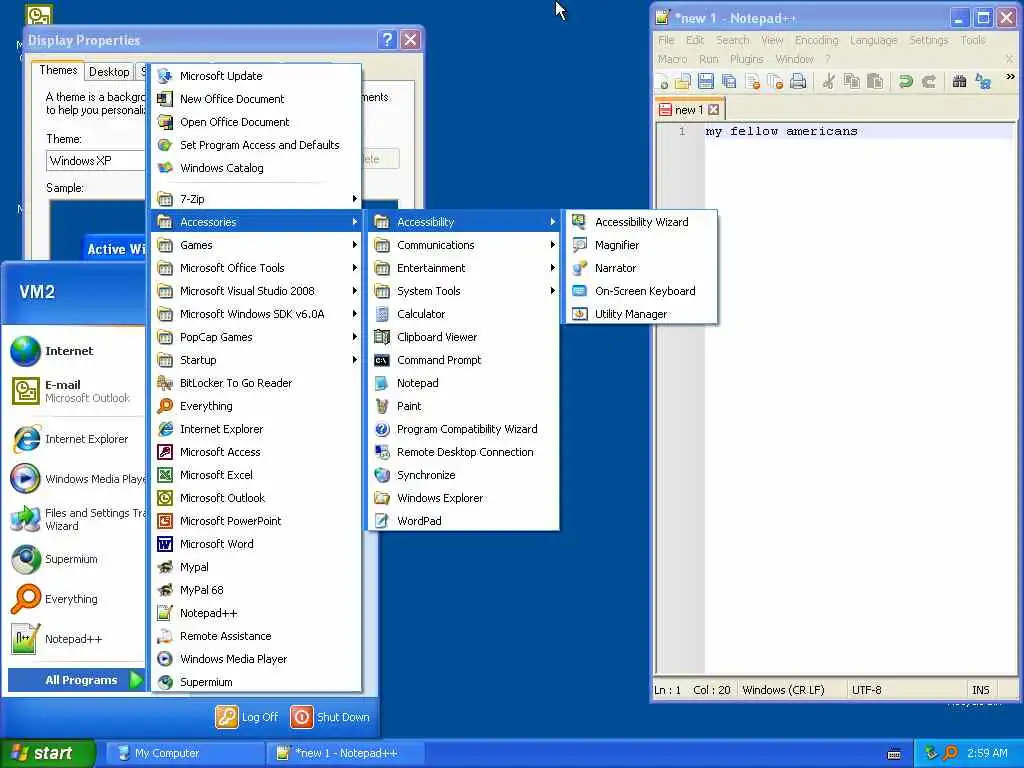Expand the System Tools submenu
Viewport: 1024px width, 768px height.
463,291
